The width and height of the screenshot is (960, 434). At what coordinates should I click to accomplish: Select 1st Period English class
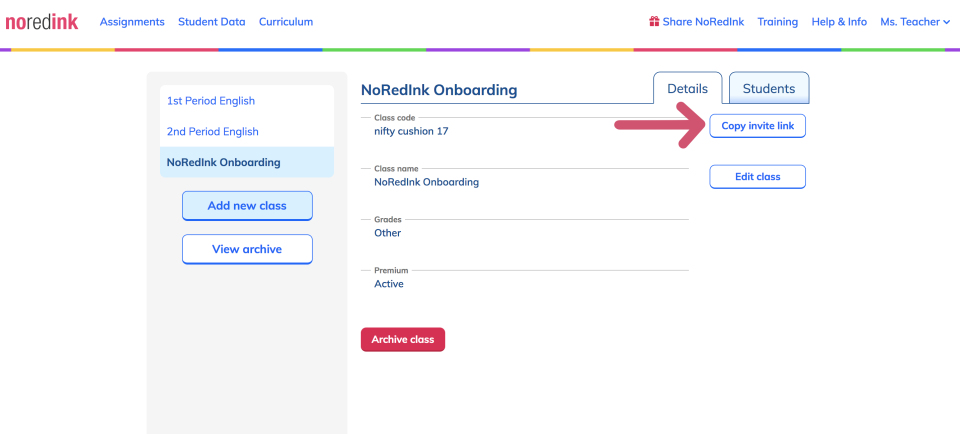tap(211, 101)
